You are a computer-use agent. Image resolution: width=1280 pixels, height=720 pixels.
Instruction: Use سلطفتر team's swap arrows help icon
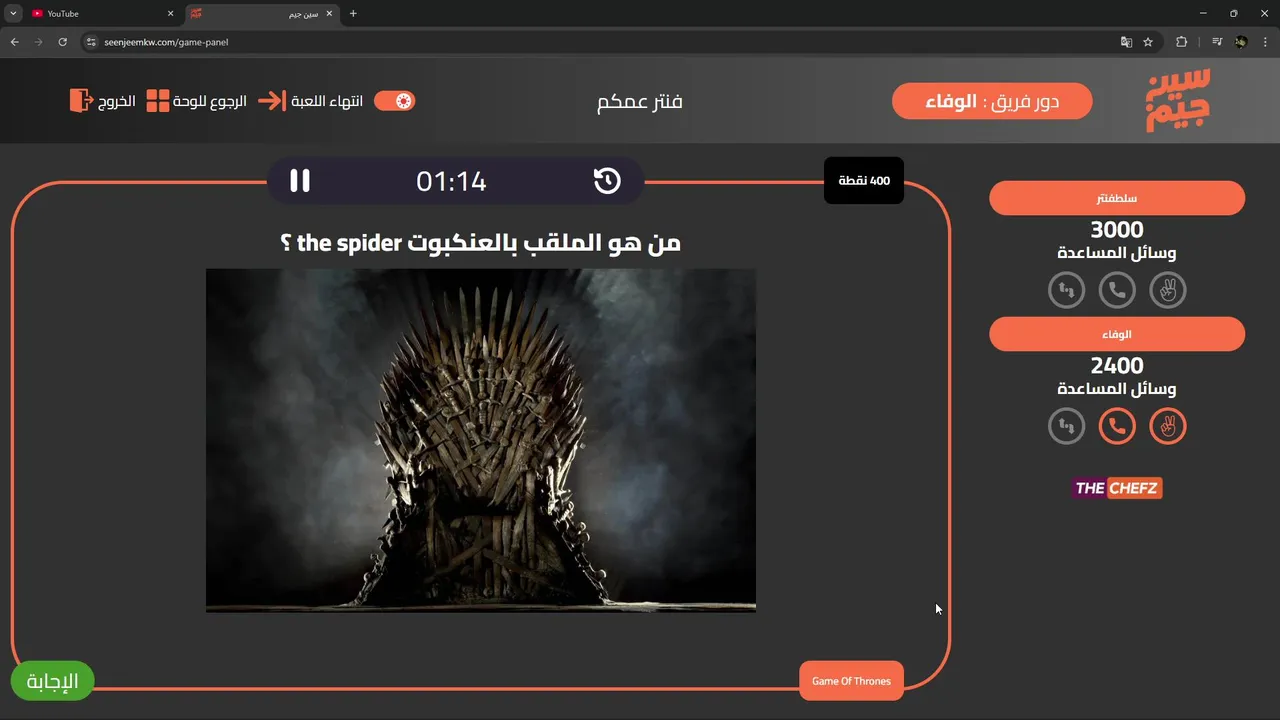click(1066, 291)
